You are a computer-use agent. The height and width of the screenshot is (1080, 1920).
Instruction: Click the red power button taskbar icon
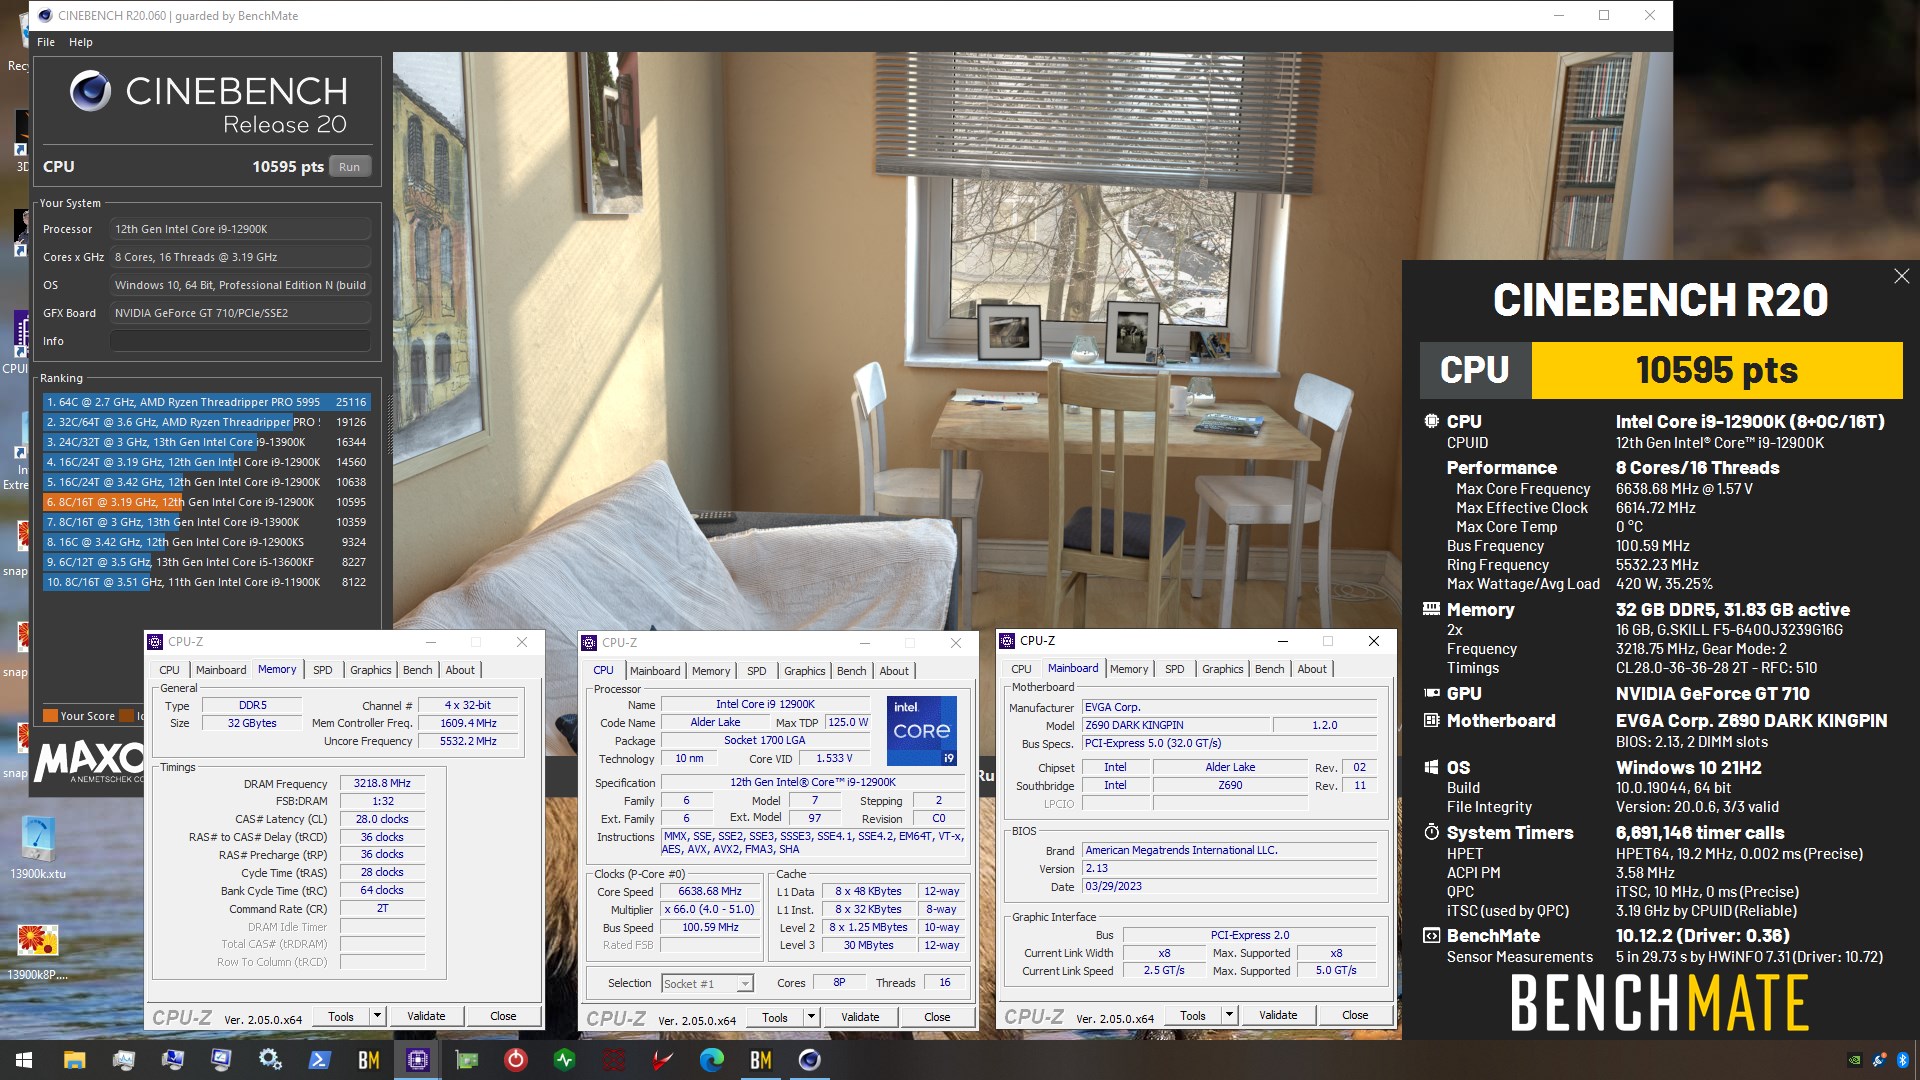coord(515,1060)
